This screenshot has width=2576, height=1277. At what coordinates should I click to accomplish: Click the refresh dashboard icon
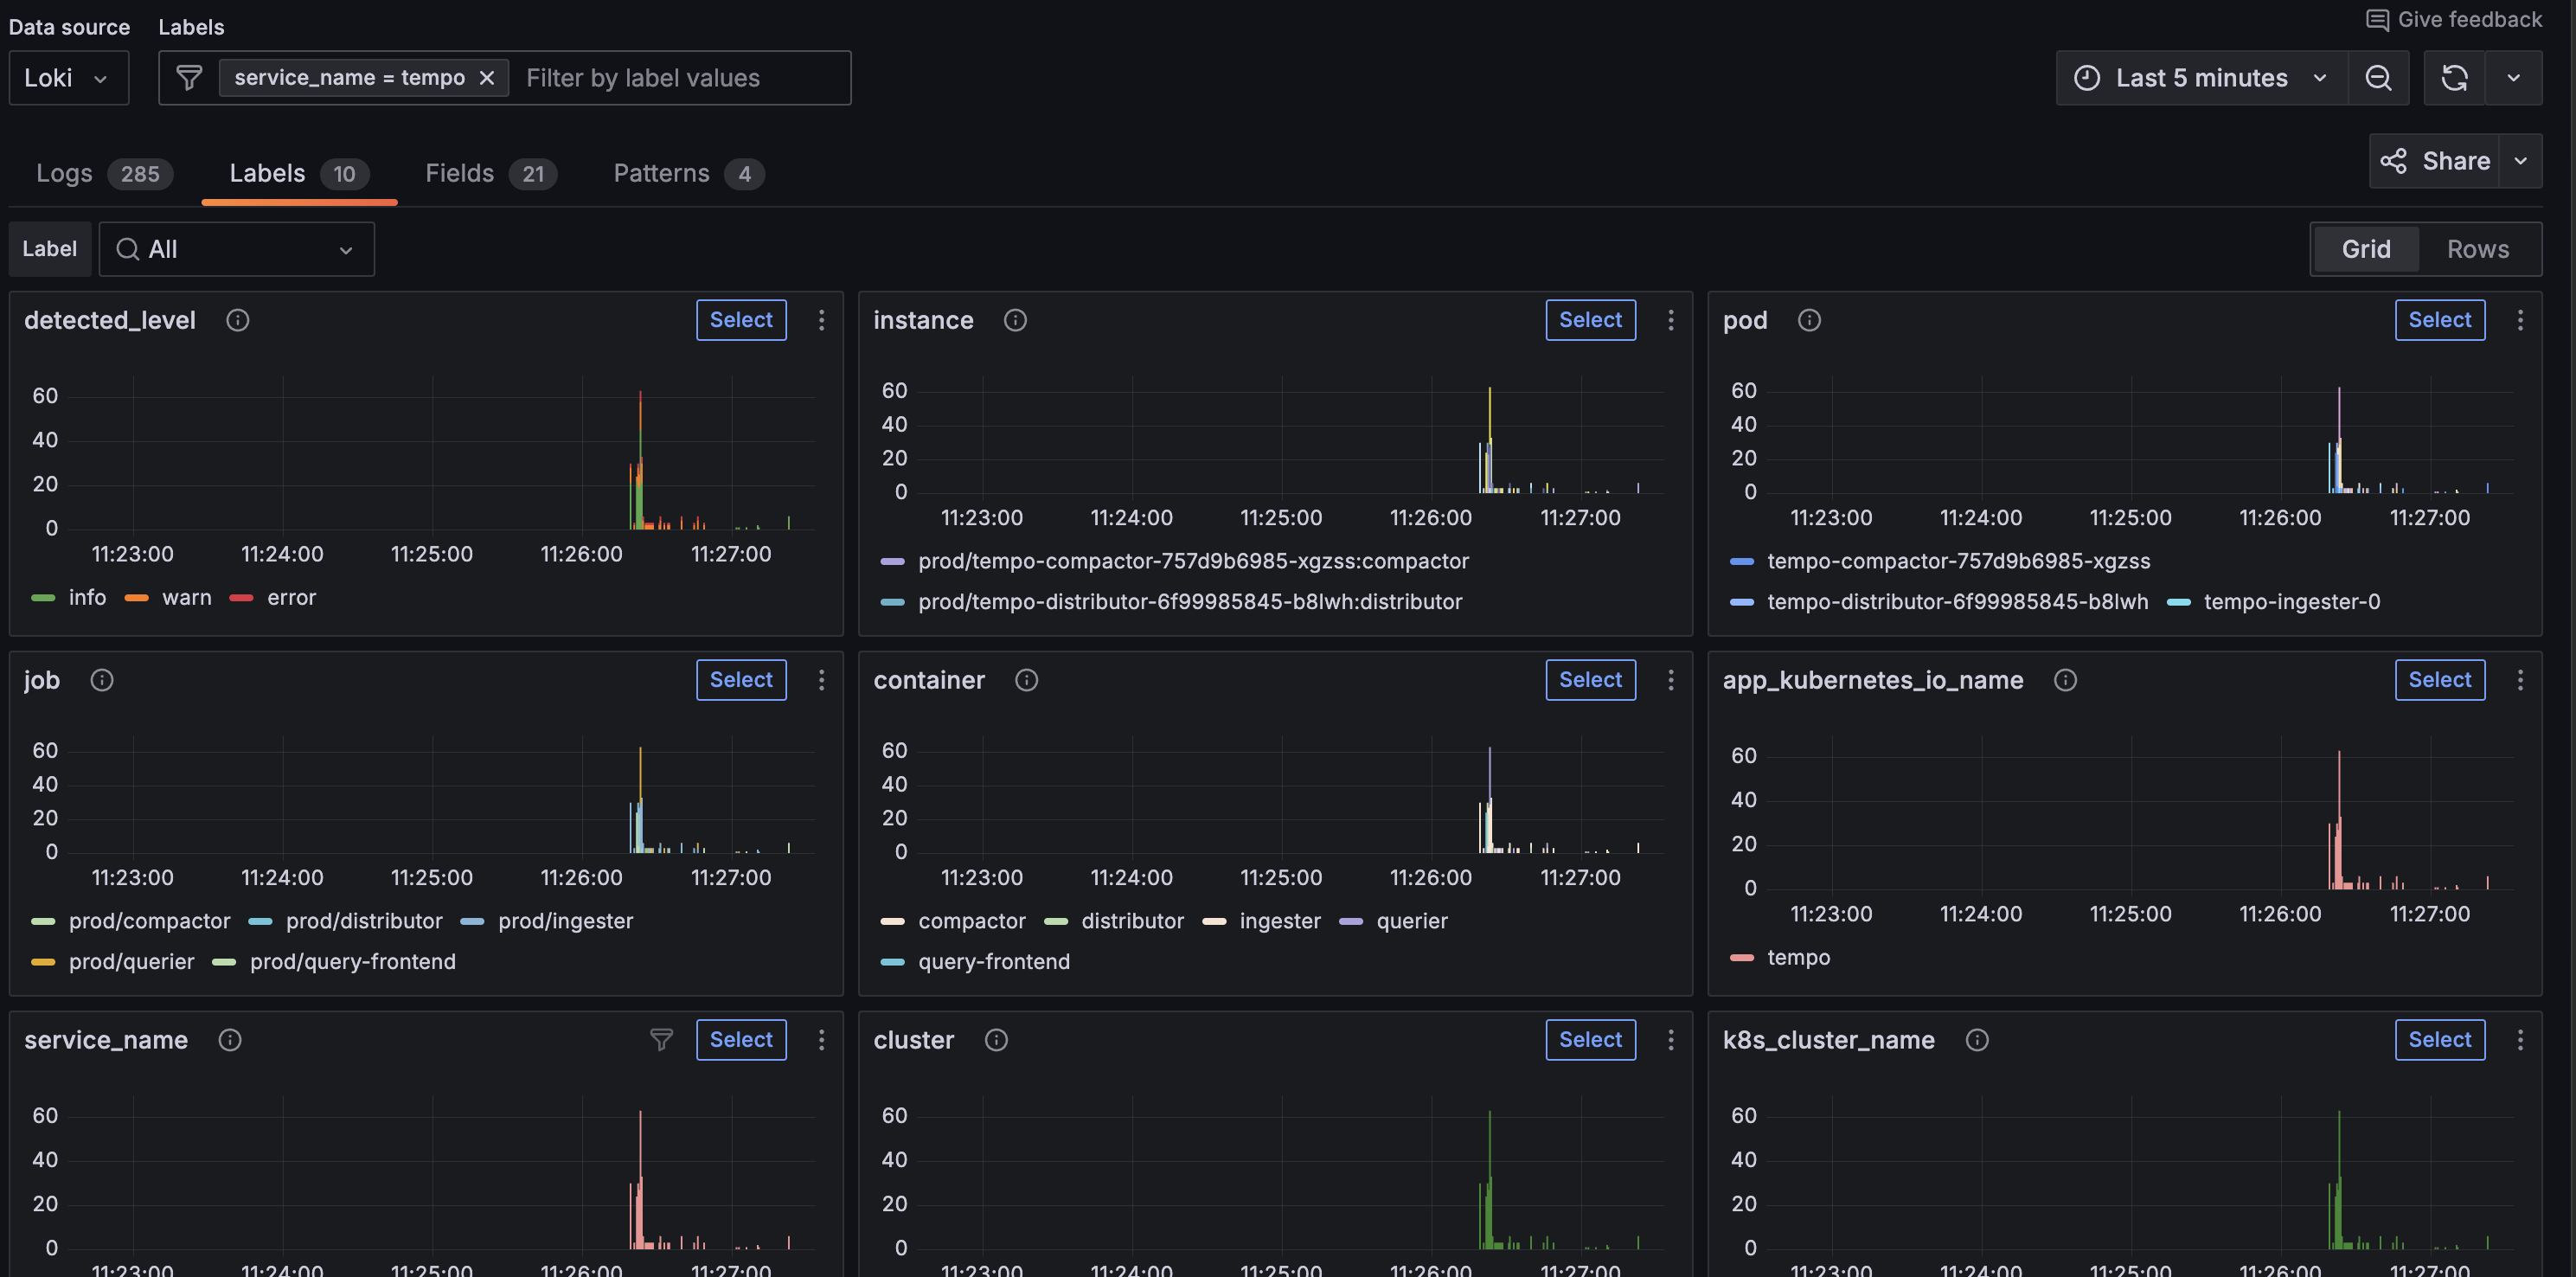[x=2454, y=78]
